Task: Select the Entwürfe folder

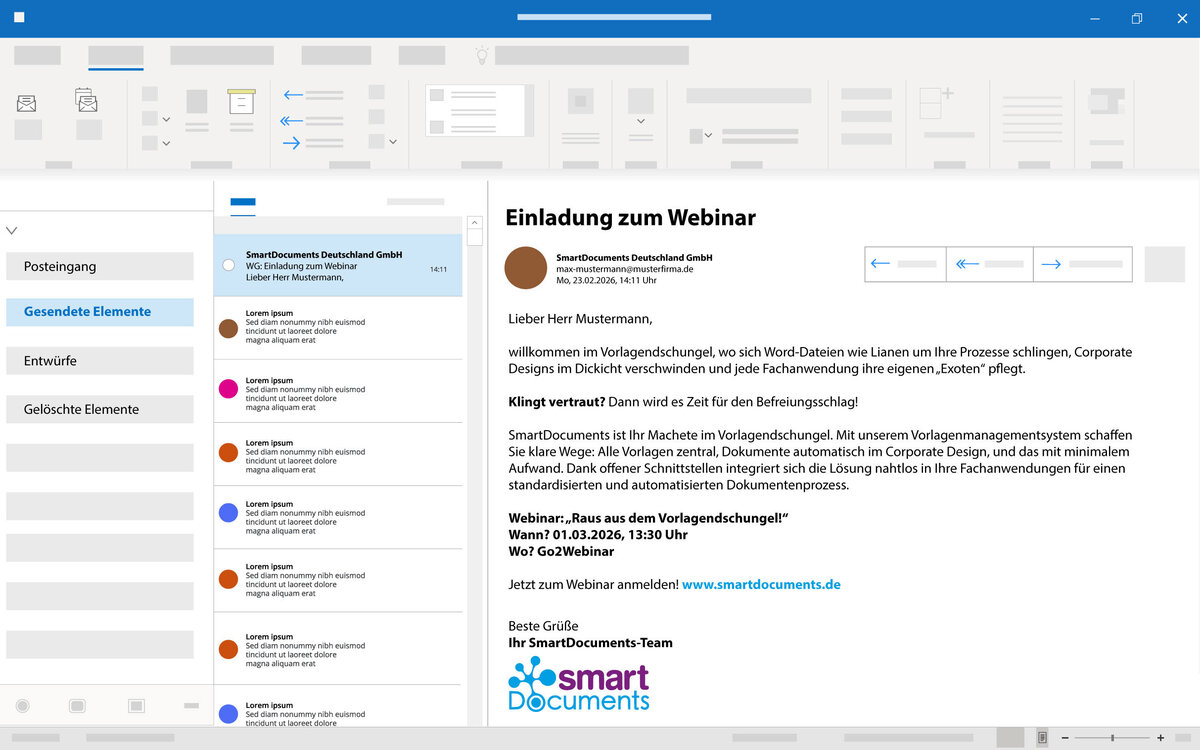Action: 99,361
